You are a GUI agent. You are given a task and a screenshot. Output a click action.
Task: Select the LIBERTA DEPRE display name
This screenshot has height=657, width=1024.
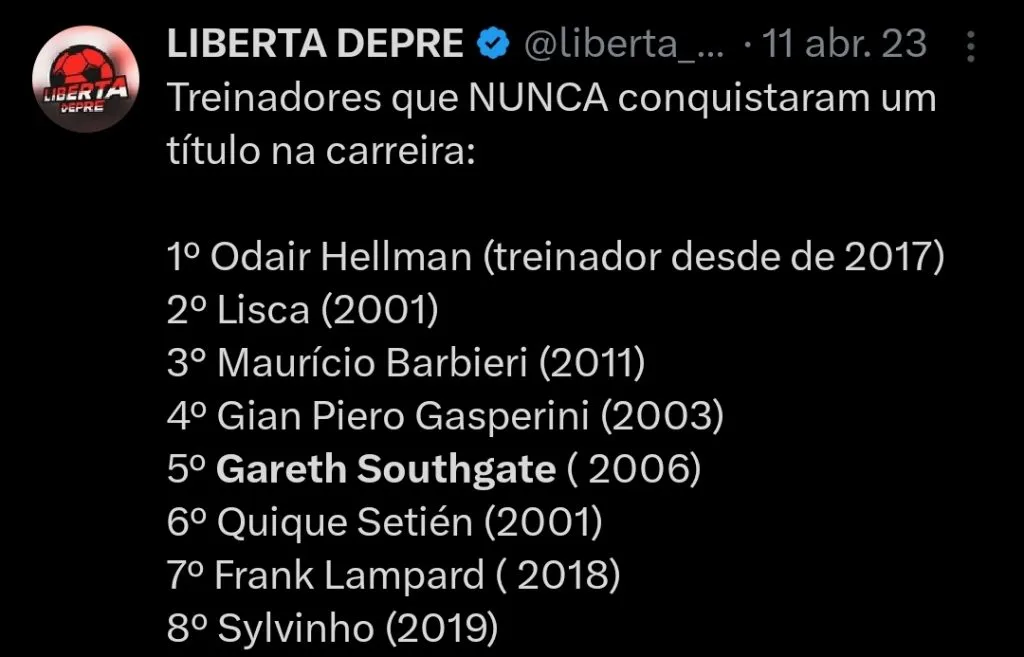point(315,43)
